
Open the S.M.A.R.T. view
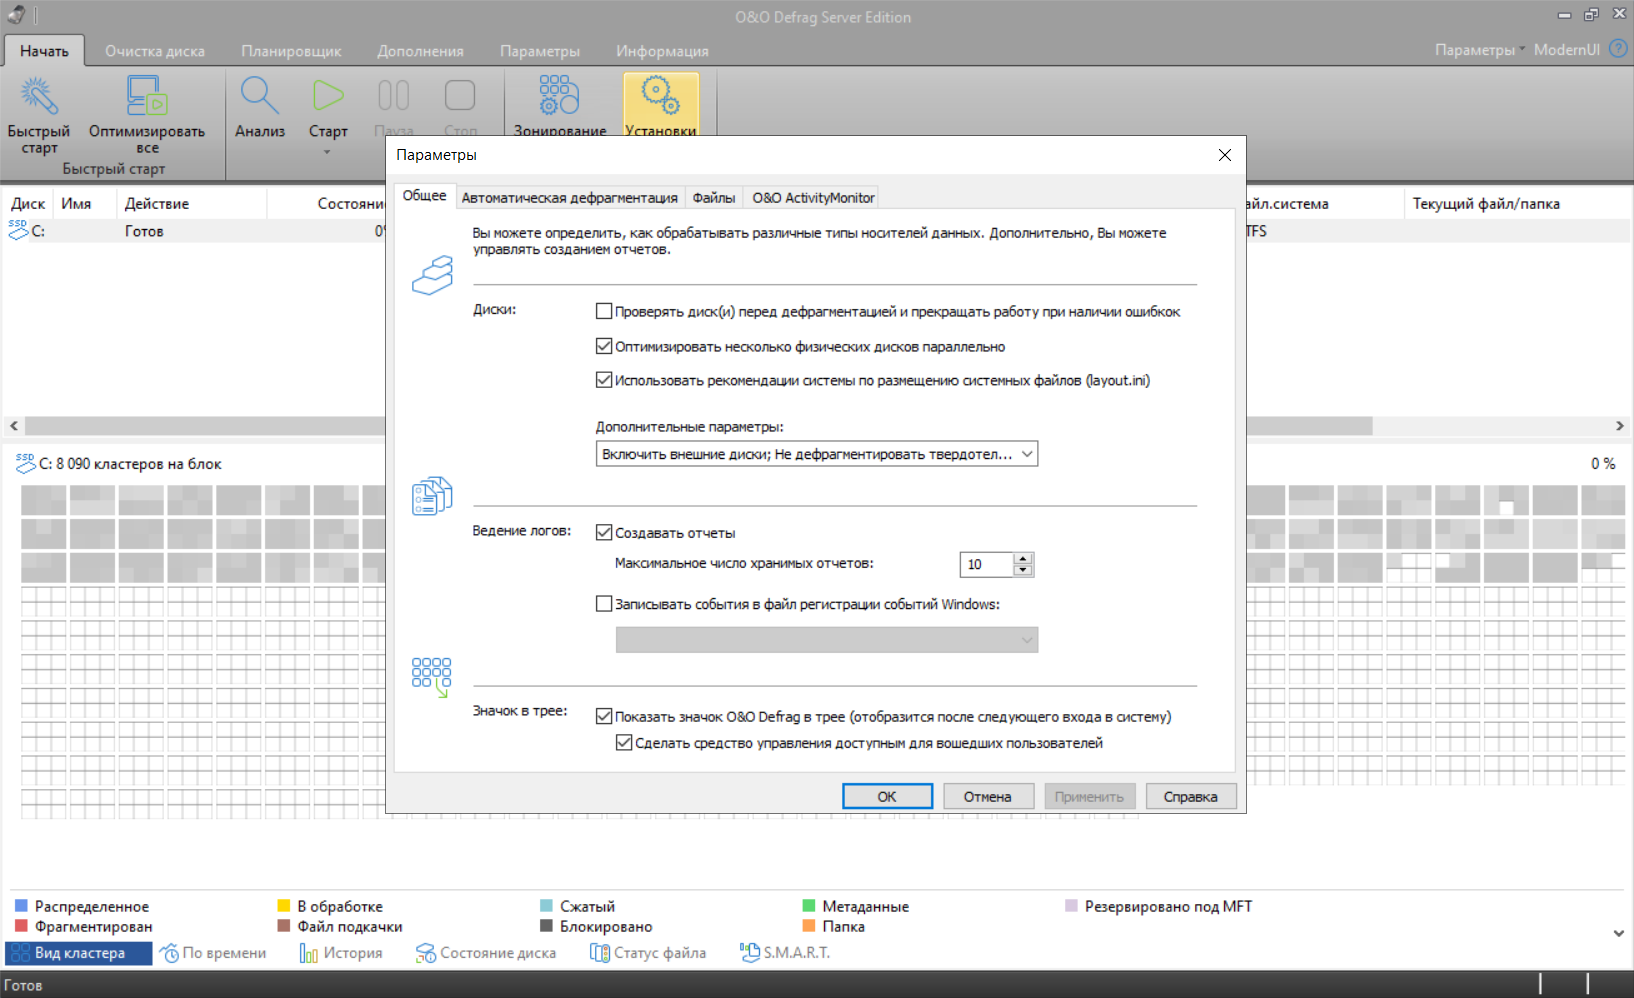pyautogui.click(x=785, y=953)
